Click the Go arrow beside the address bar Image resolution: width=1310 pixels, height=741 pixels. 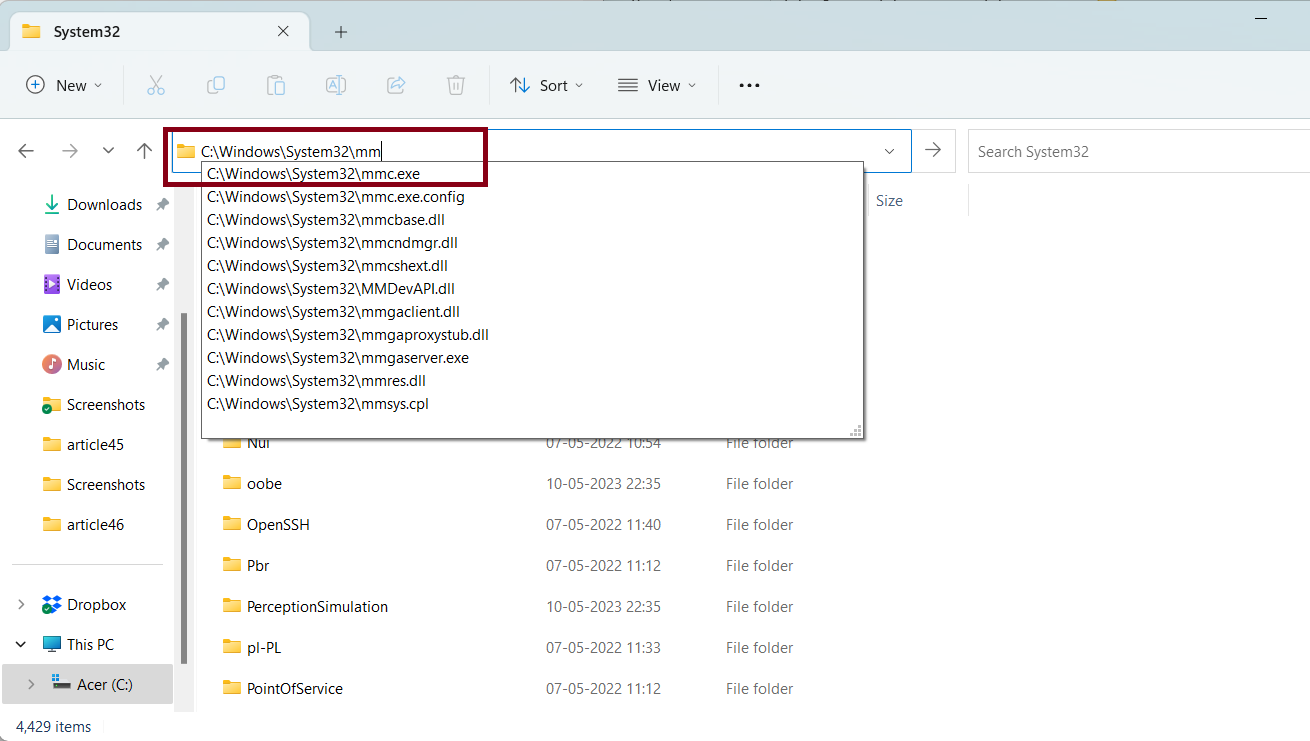[x=932, y=150]
